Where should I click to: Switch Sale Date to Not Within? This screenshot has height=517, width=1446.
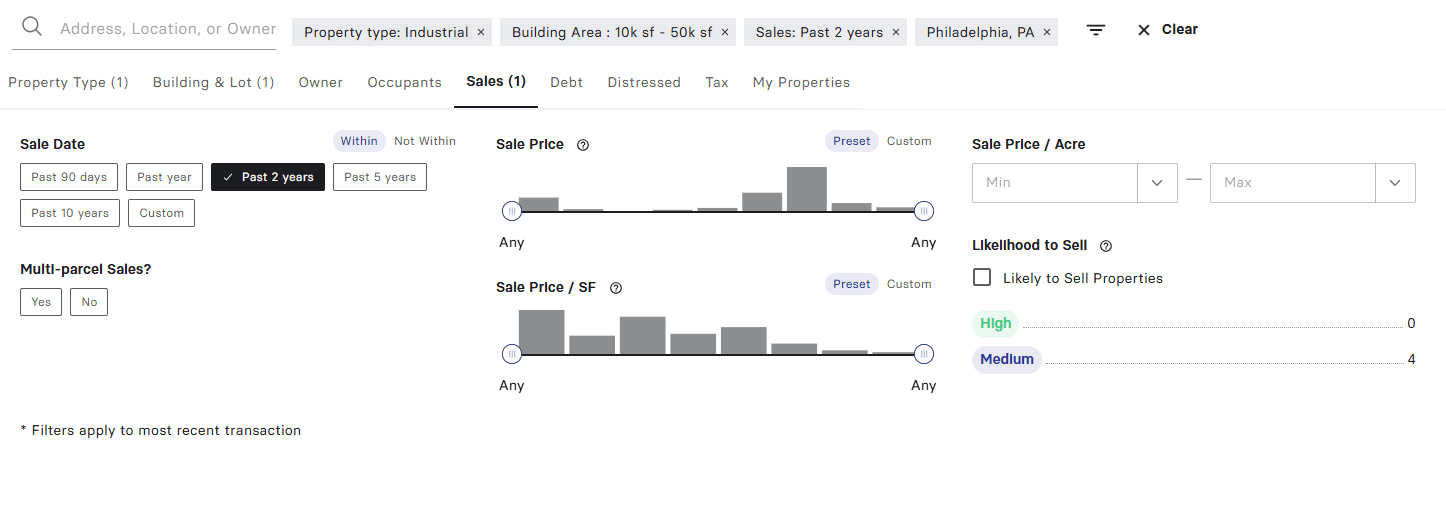(424, 141)
